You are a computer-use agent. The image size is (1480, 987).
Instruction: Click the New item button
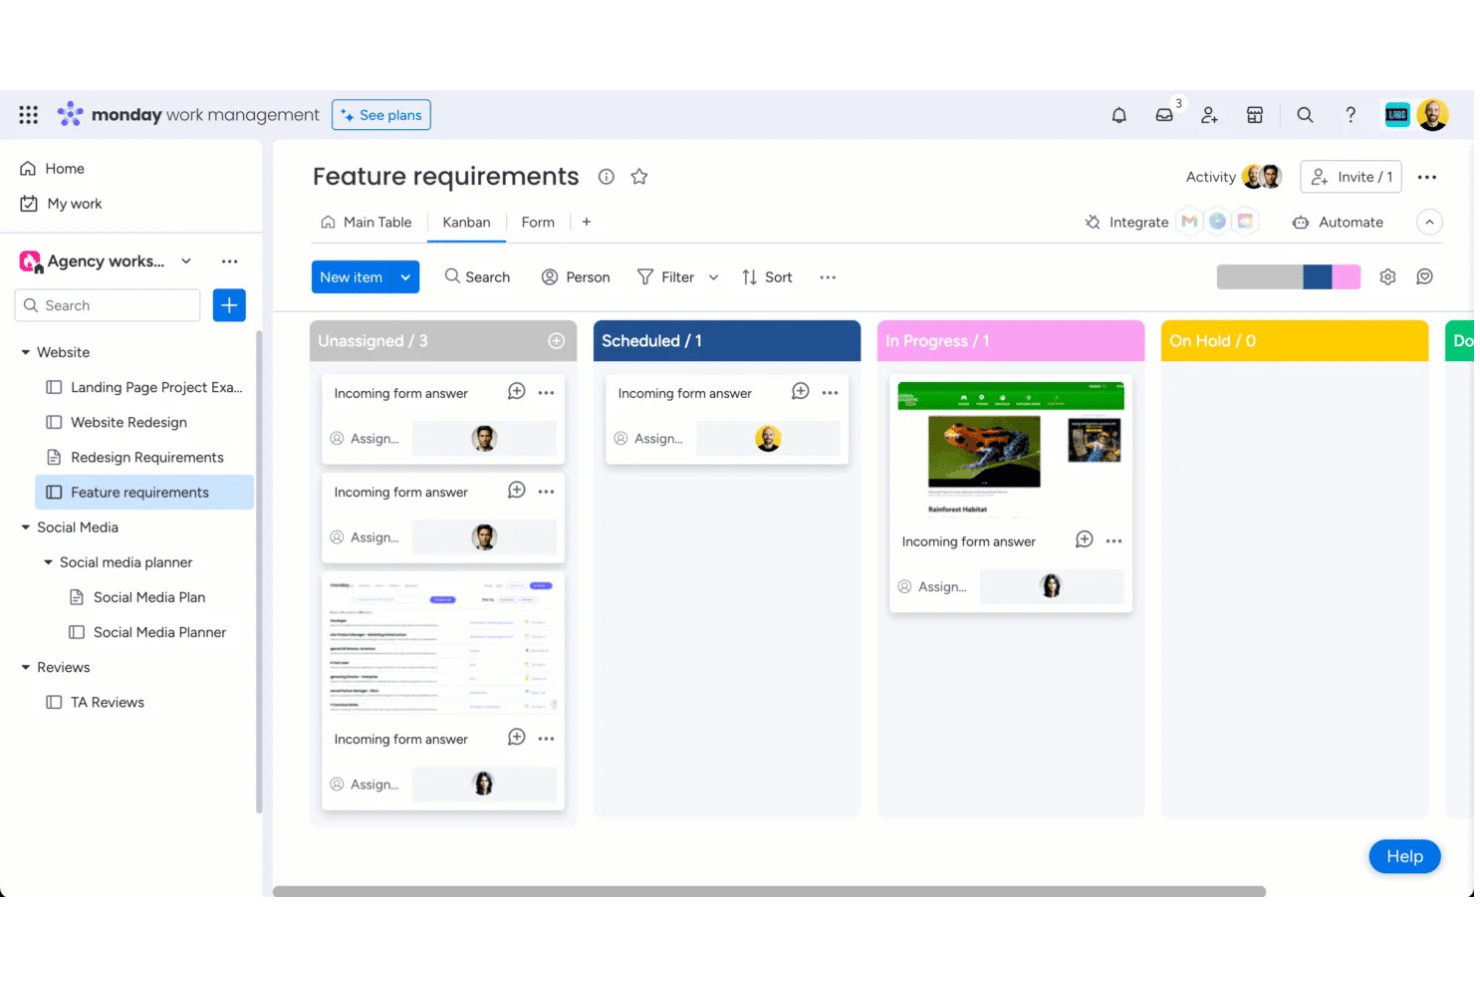click(351, 277)
